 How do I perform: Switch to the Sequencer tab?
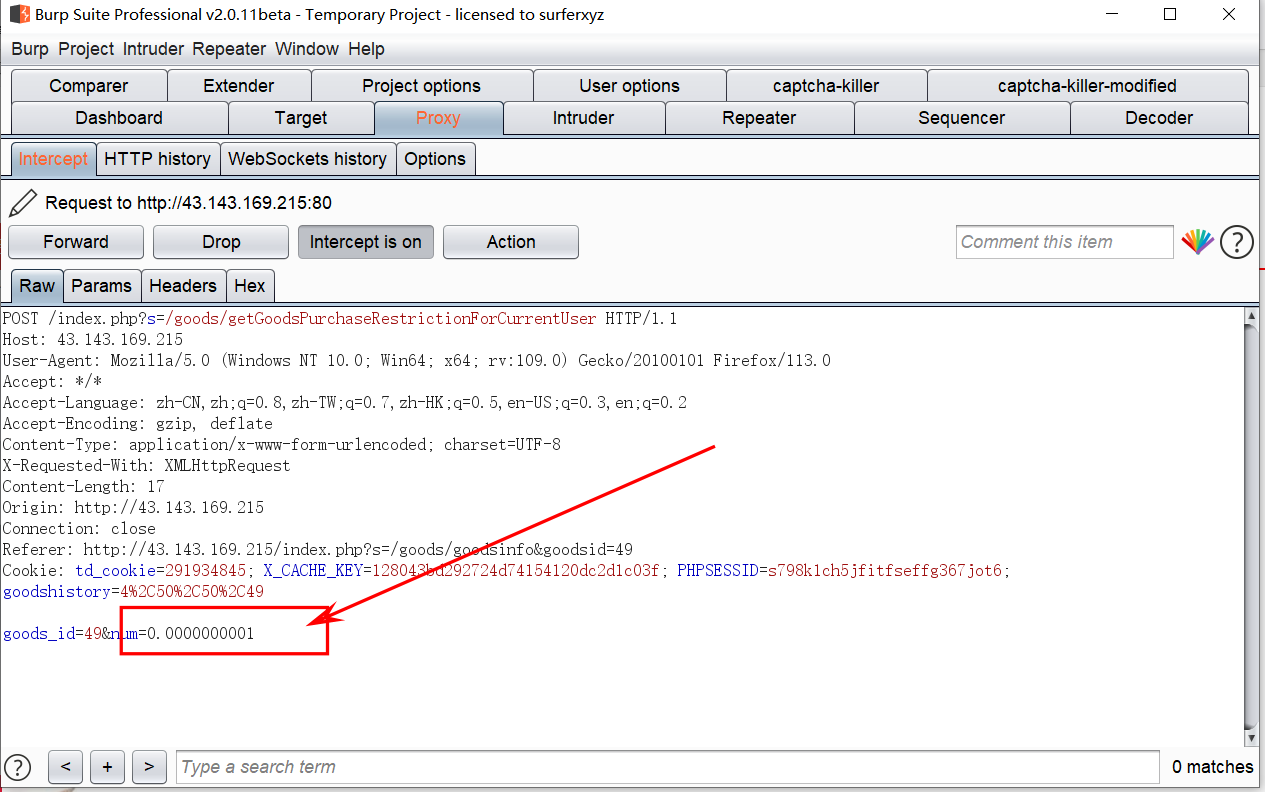pos(962,118)
